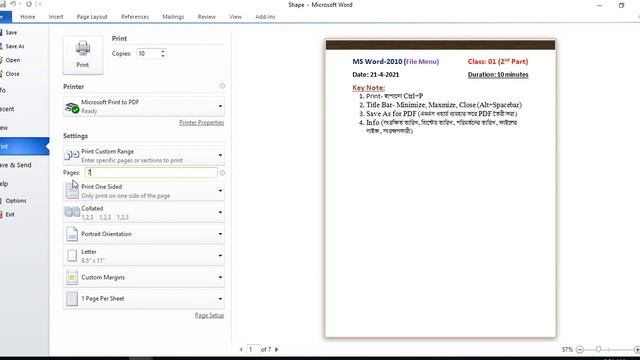
Task: Click the Collated stacked pages icon
Action: 72,212
